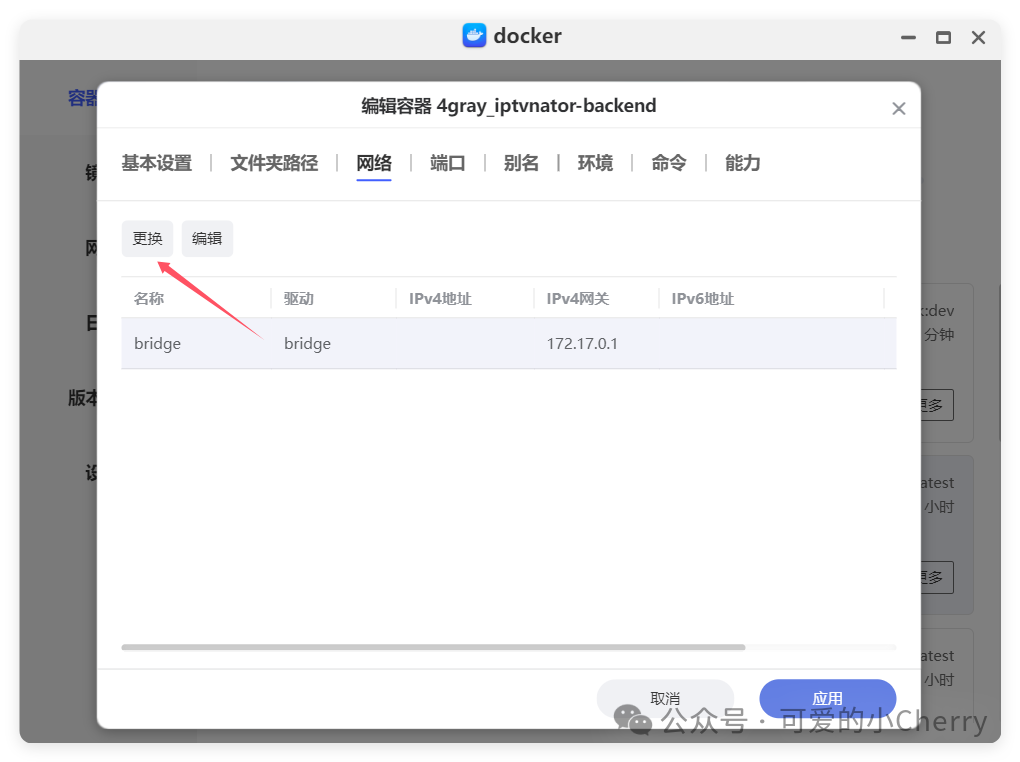Maximize the docker window

click(x=943, y=38)
